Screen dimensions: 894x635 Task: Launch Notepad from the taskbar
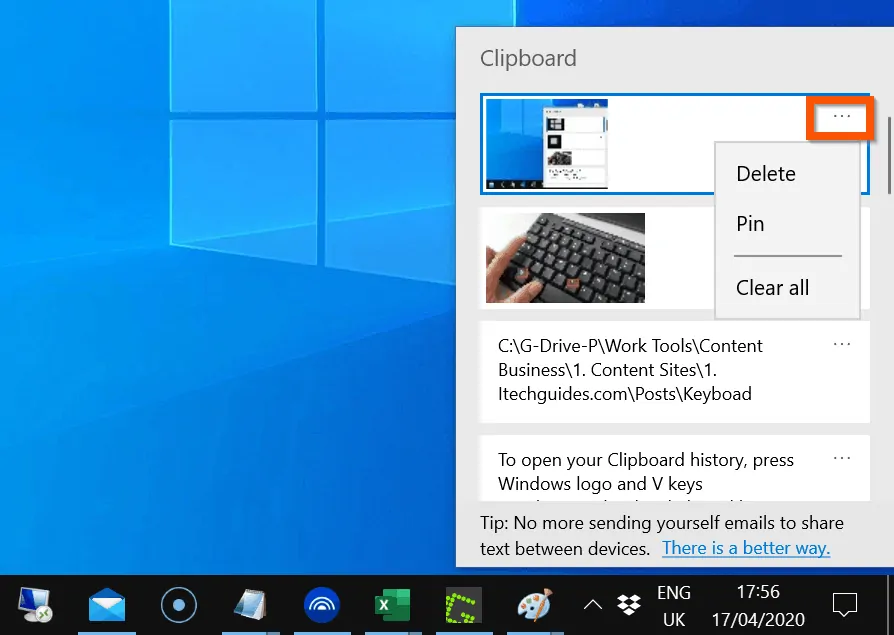pos(250,605)
